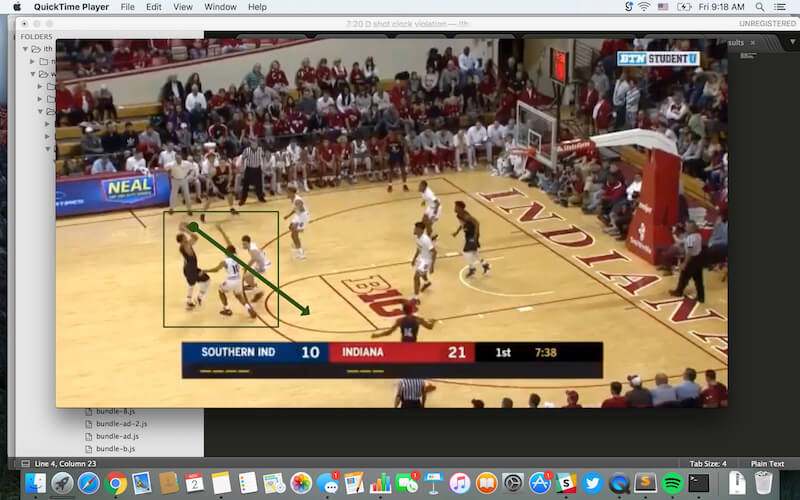Open Maps from the Dock
This screenshot has width=800, height=500.
tap(274, 483)
